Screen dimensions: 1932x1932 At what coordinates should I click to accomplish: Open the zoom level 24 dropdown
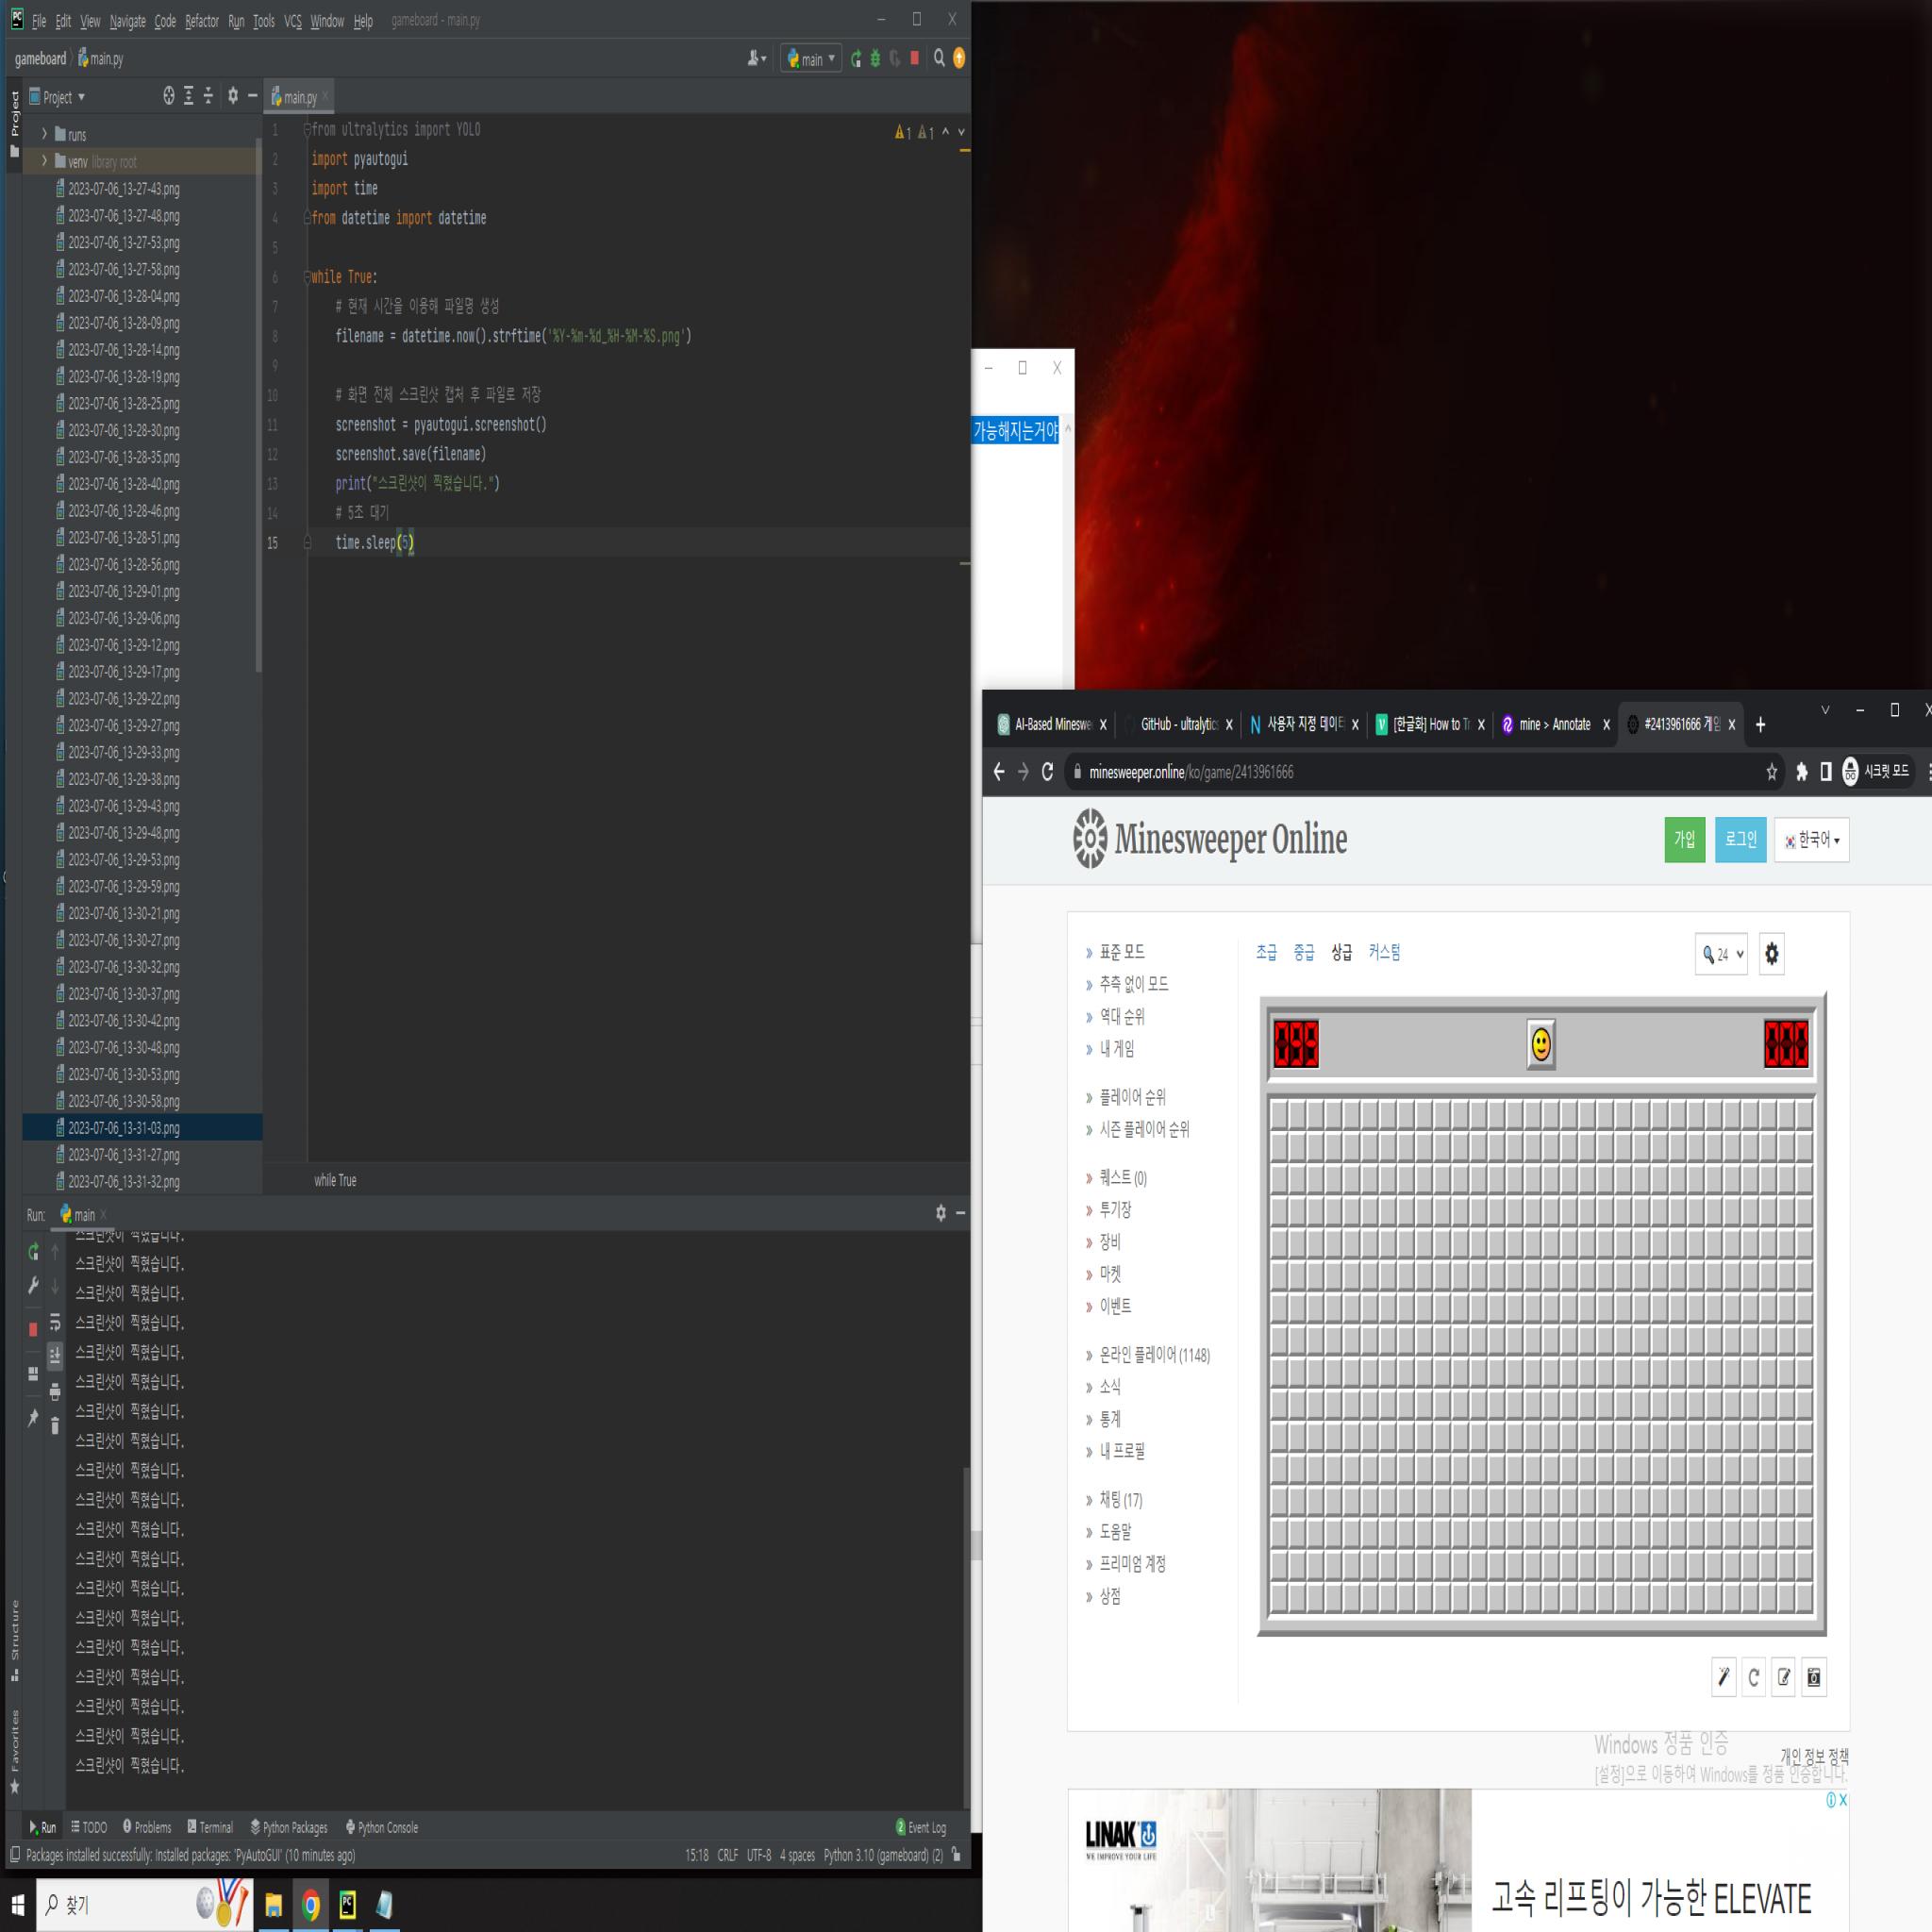click(x=1722, y=954)
